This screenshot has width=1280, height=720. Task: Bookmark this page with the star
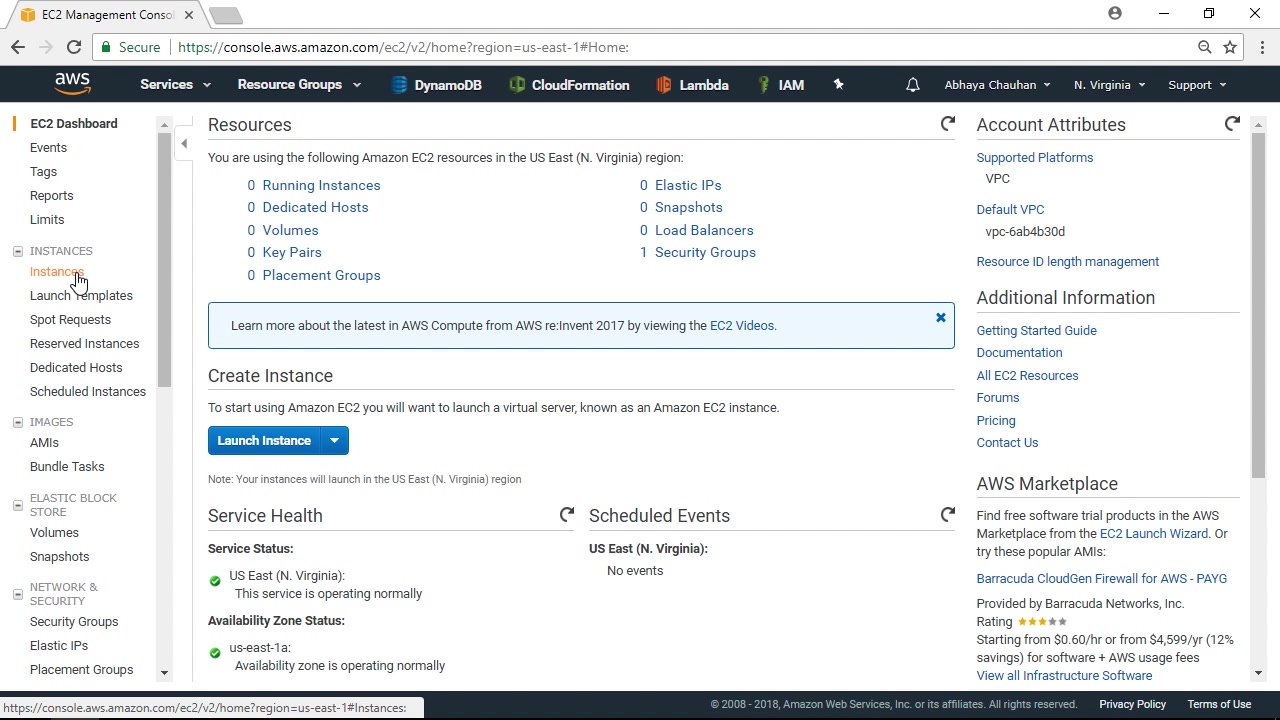tap(1230, 47)
